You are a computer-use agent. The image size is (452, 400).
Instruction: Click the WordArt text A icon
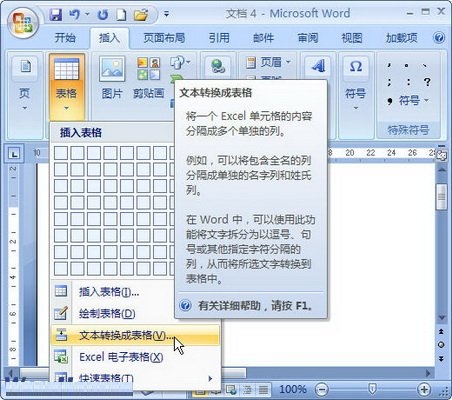317,66
